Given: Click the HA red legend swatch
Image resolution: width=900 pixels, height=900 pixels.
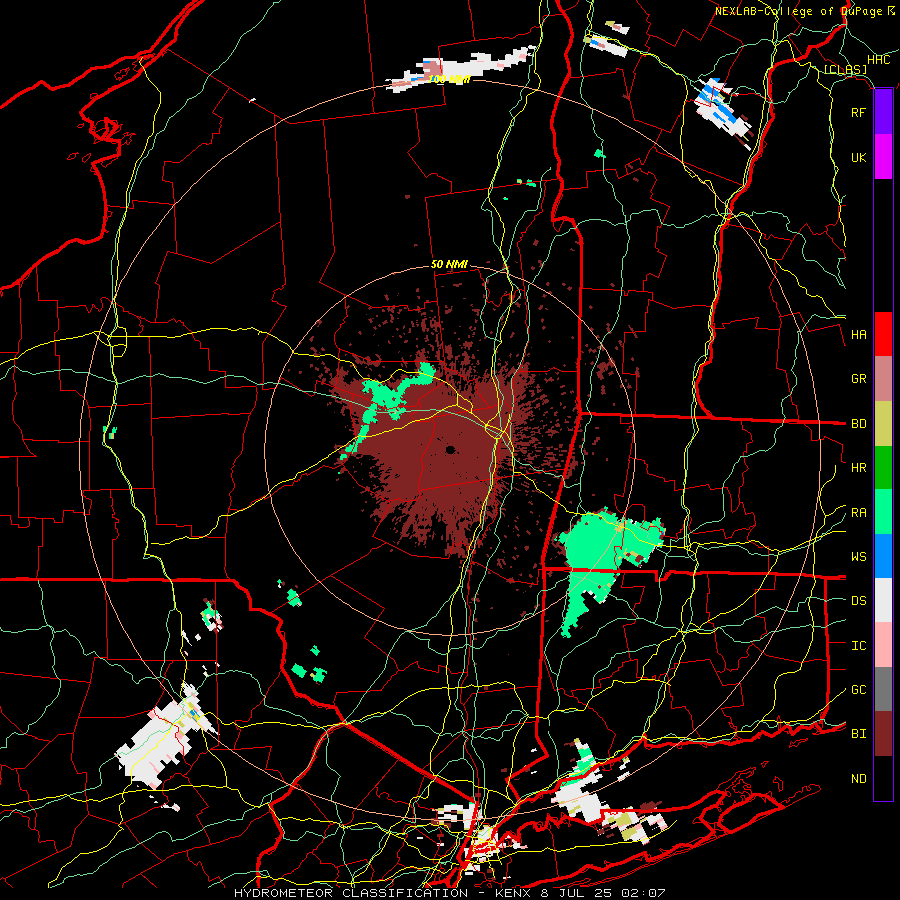Looking at the screenshot, I should coord(883,334).
